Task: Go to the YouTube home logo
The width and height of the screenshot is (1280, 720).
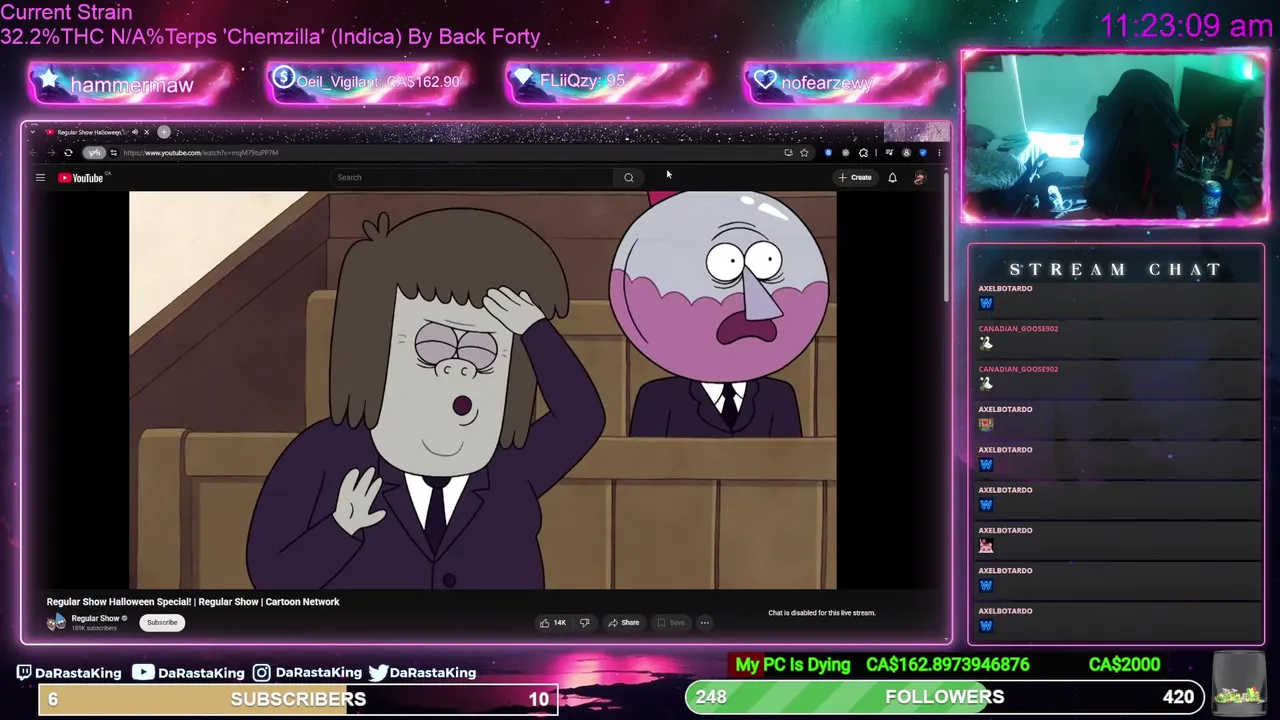Action: tap(81, 178)
